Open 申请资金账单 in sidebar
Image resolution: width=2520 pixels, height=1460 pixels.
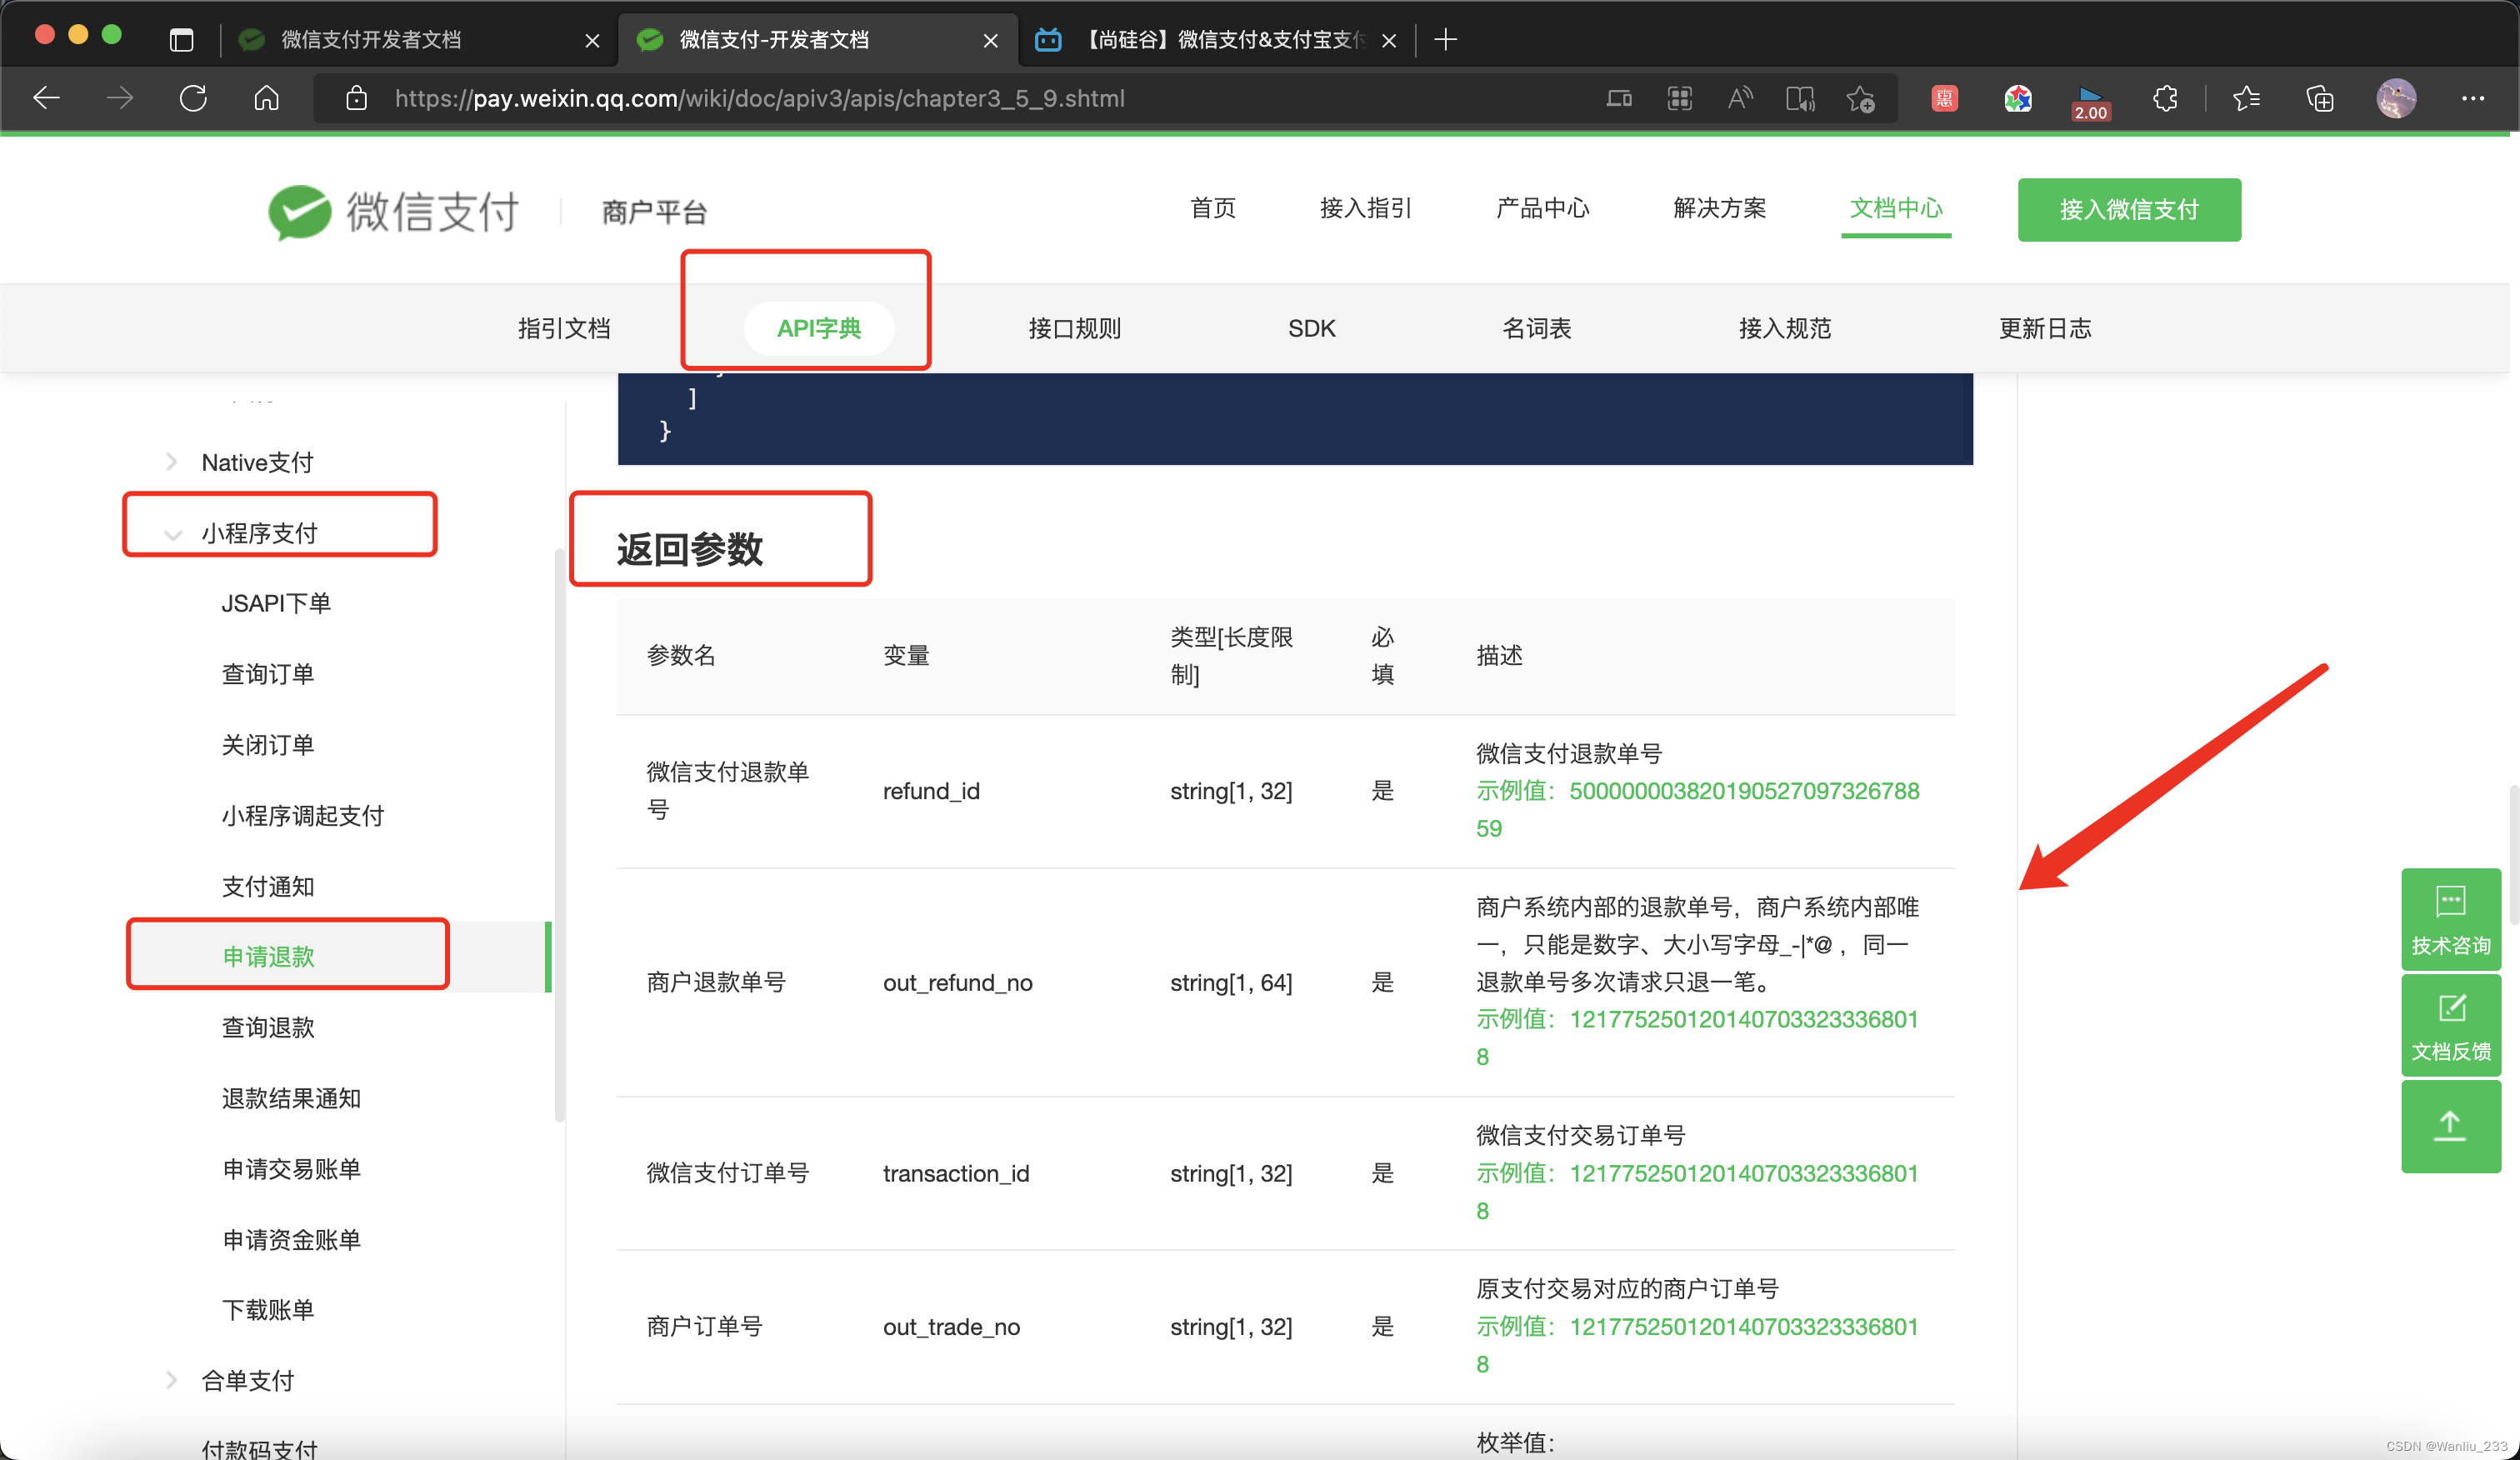[291, 1240]
